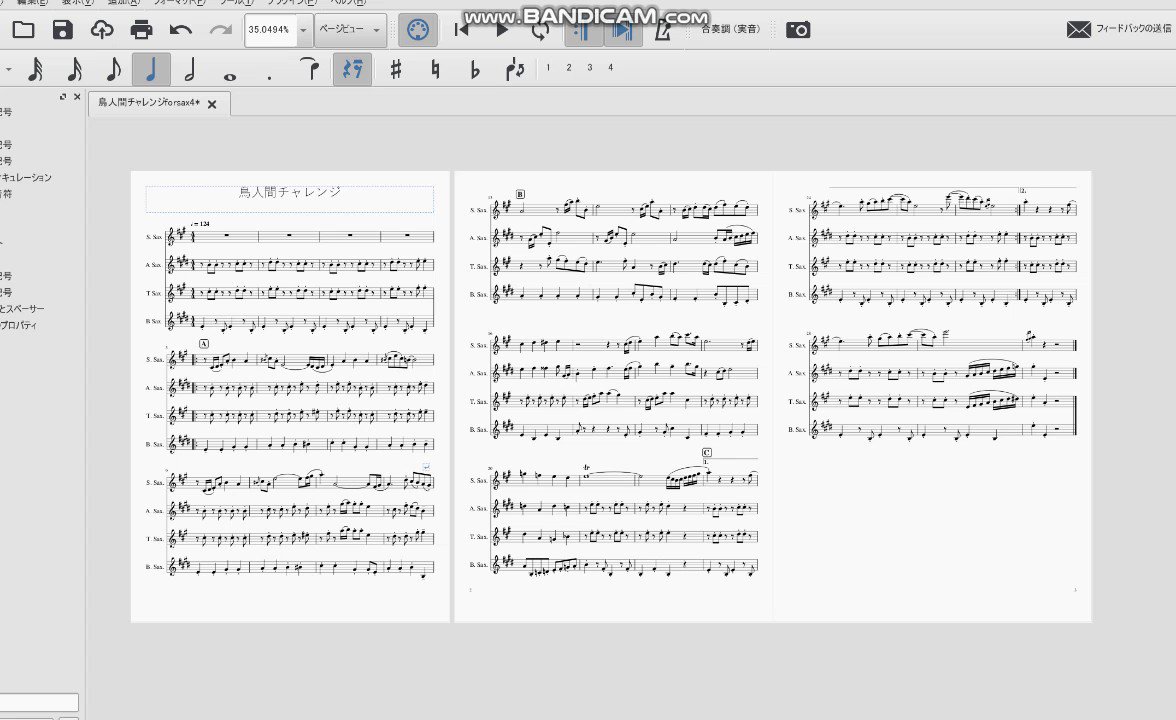Apply flat accidental
This screenshot has height=720, width=1176.
(x=475, y=70)
